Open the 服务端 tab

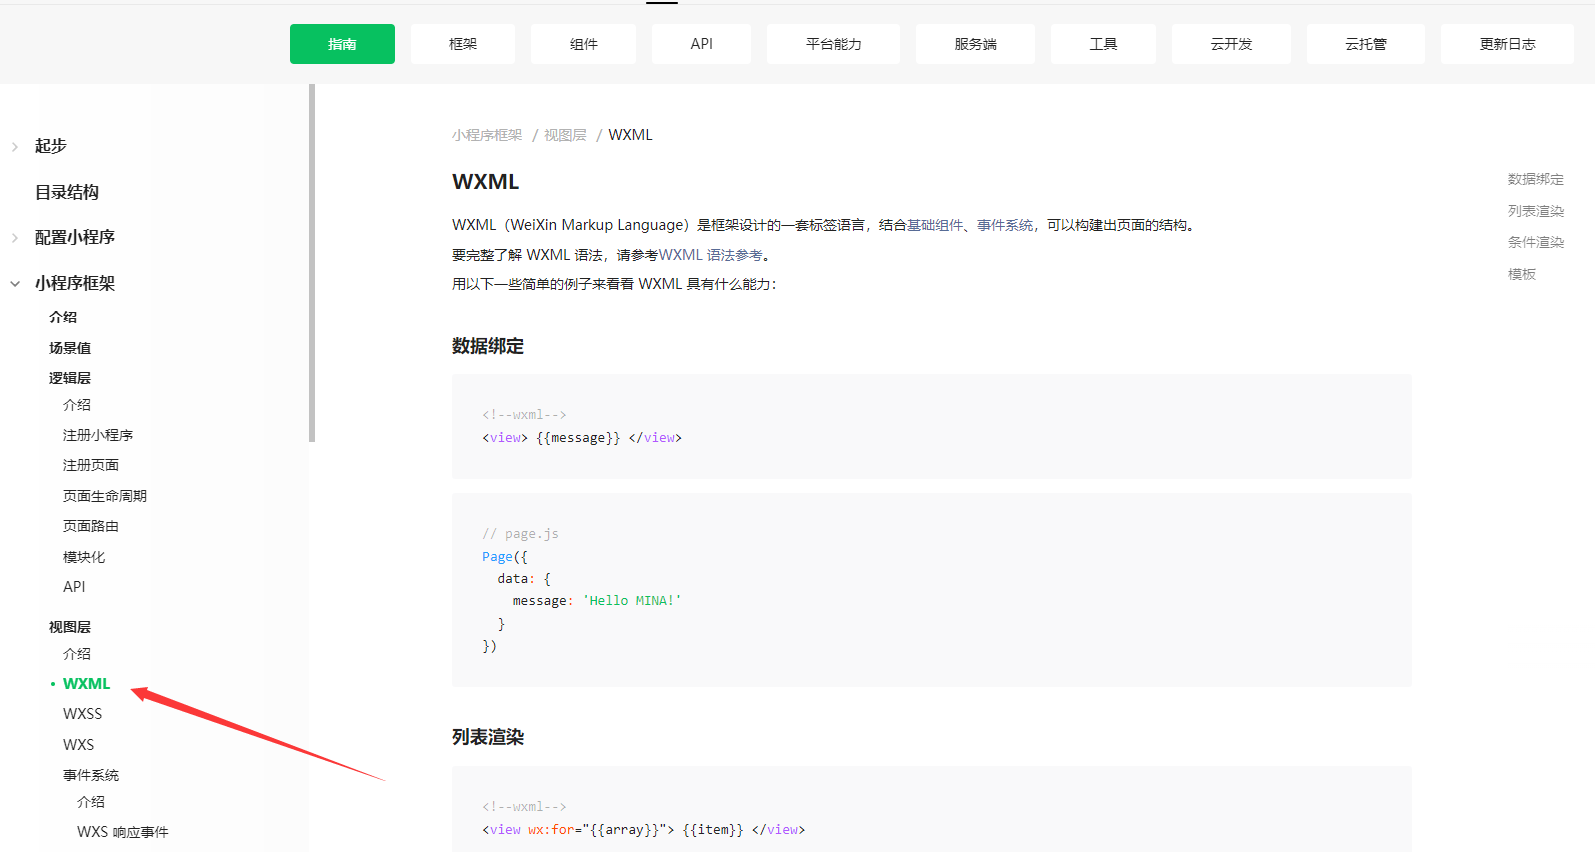pos(975,44)
